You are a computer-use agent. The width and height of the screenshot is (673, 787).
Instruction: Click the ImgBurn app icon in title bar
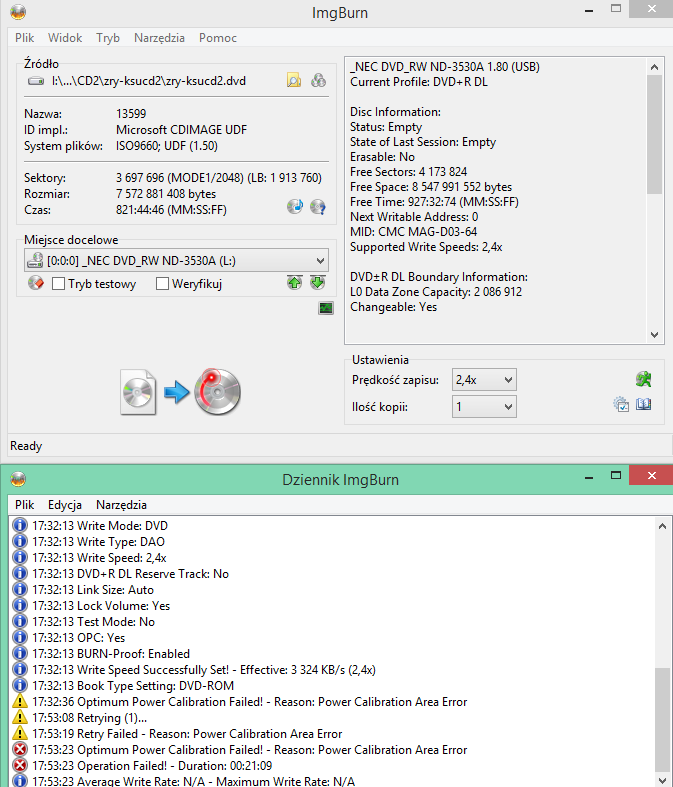pos(18,12)
